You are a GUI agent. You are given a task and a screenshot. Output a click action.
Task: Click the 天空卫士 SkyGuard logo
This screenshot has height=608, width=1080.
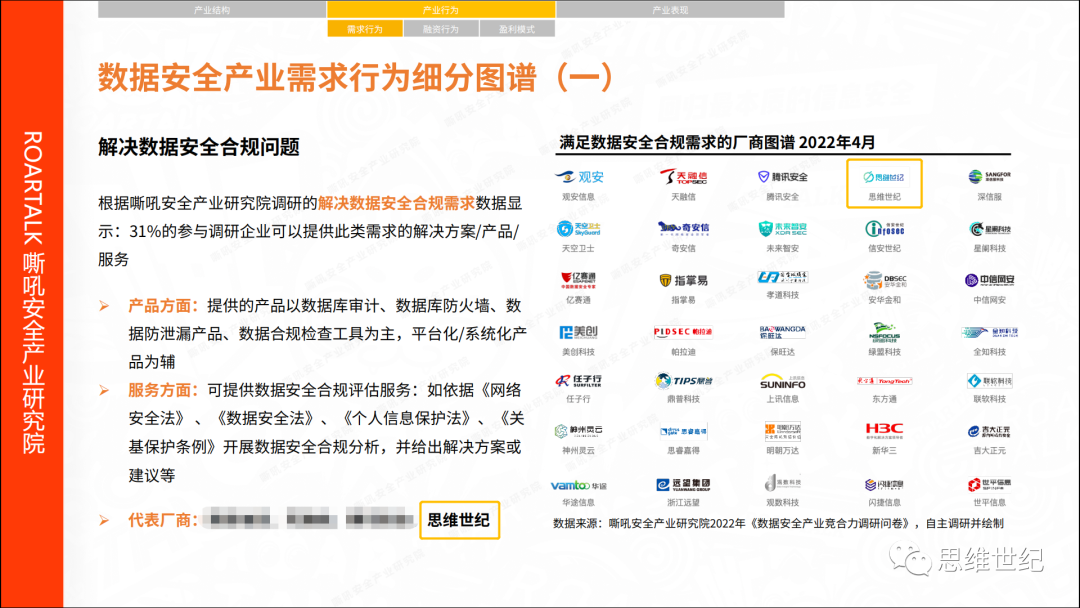[579, 229]
